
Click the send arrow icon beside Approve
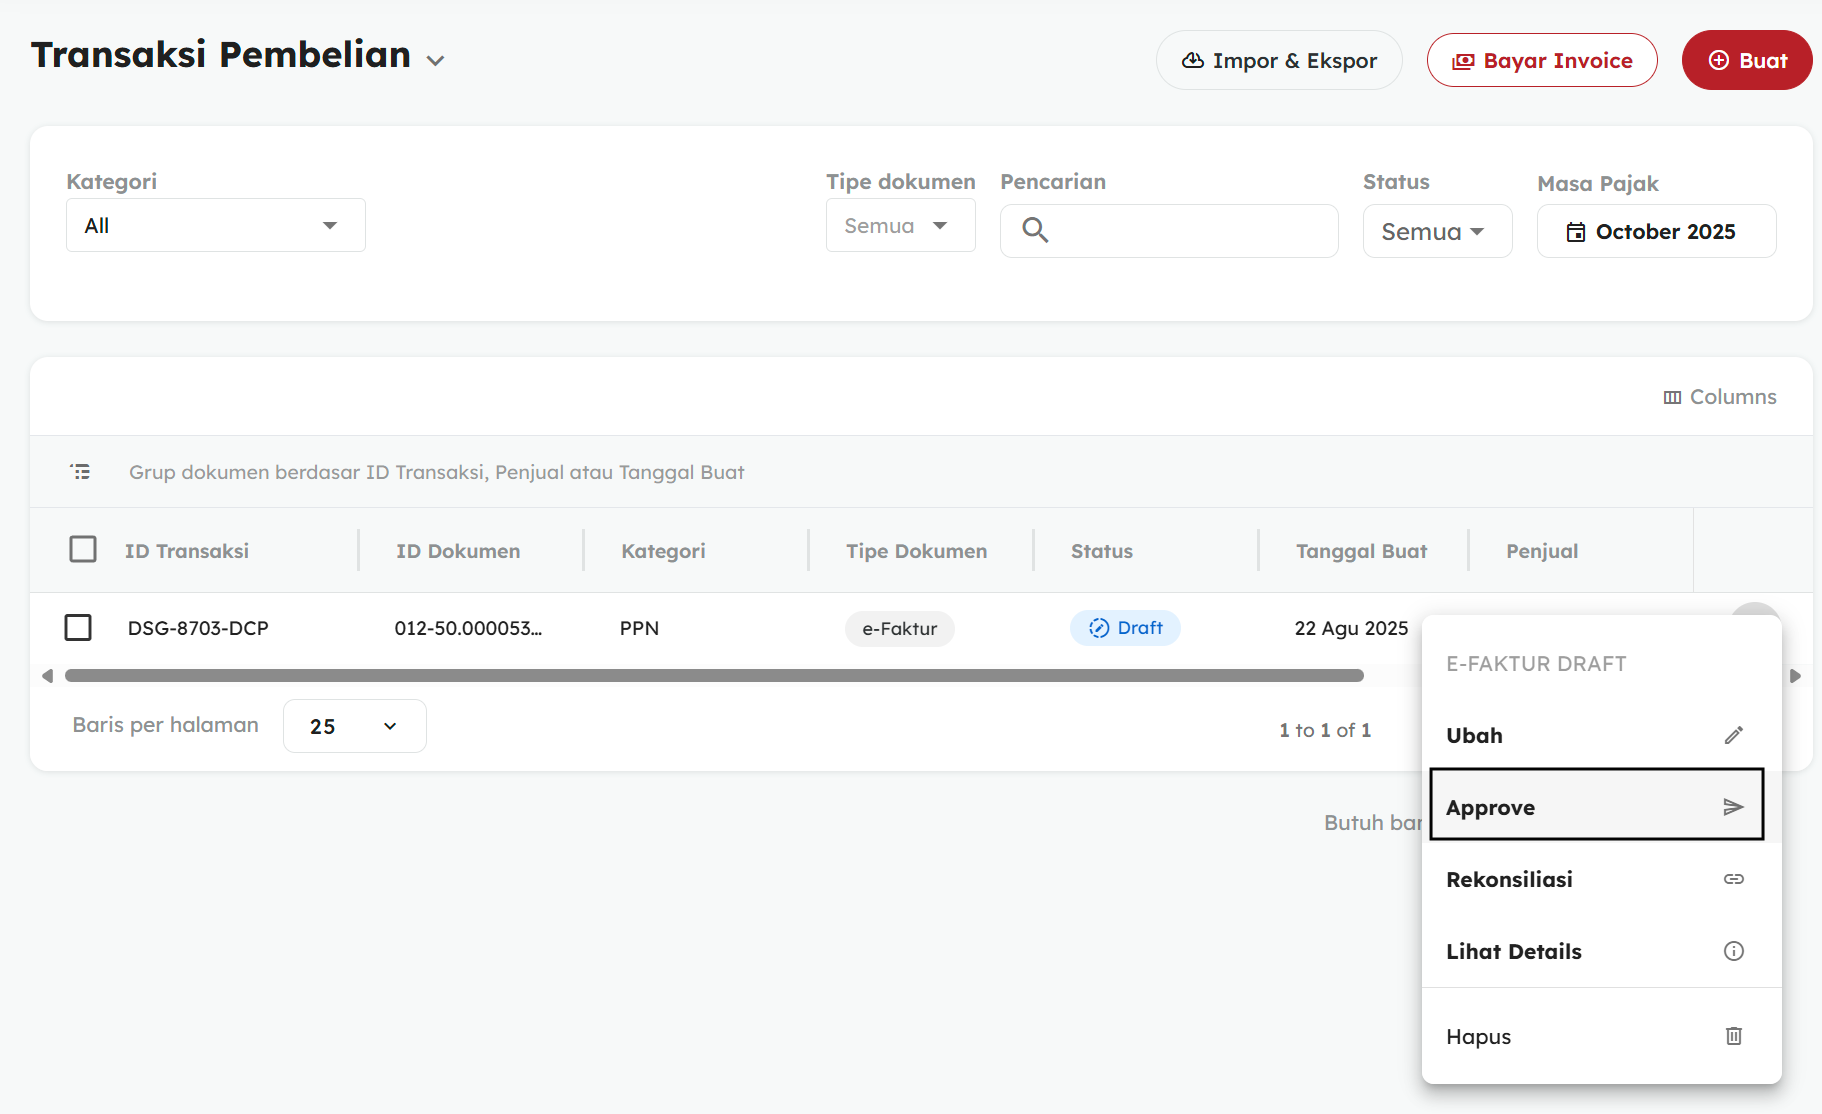tap(1734, 807)
